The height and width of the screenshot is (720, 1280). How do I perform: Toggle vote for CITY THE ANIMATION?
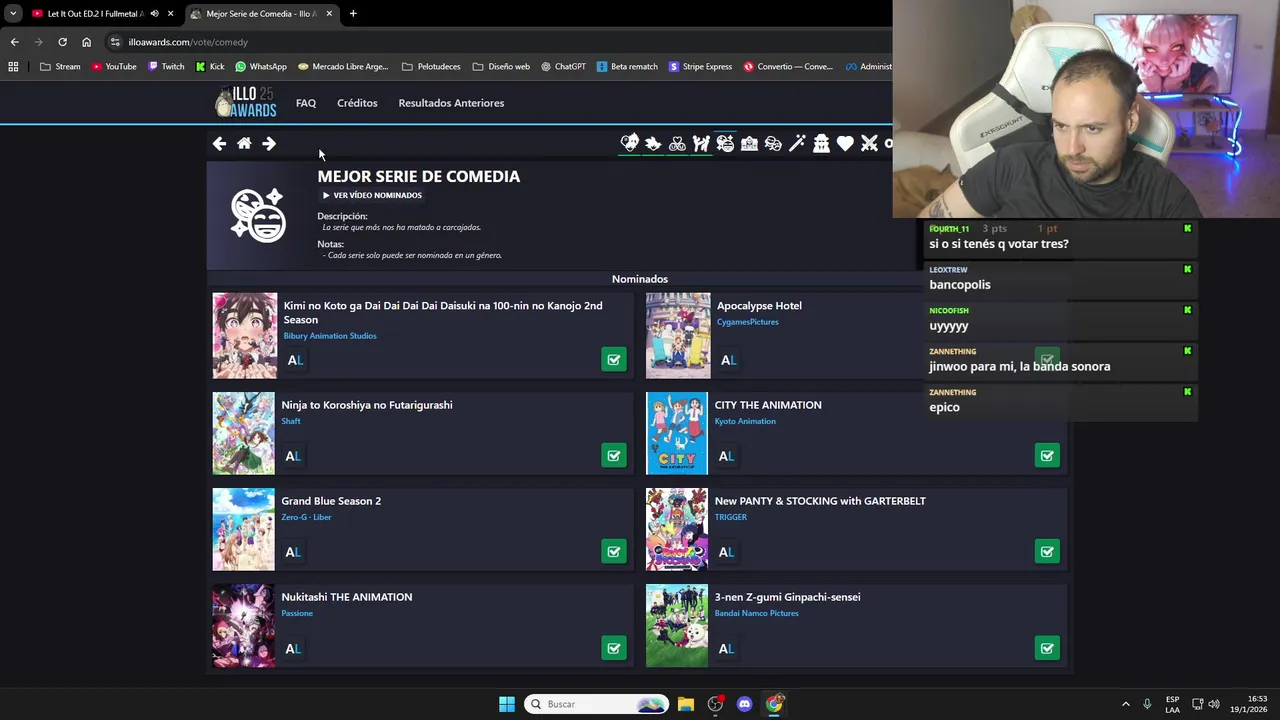(x=1047, y=456)
